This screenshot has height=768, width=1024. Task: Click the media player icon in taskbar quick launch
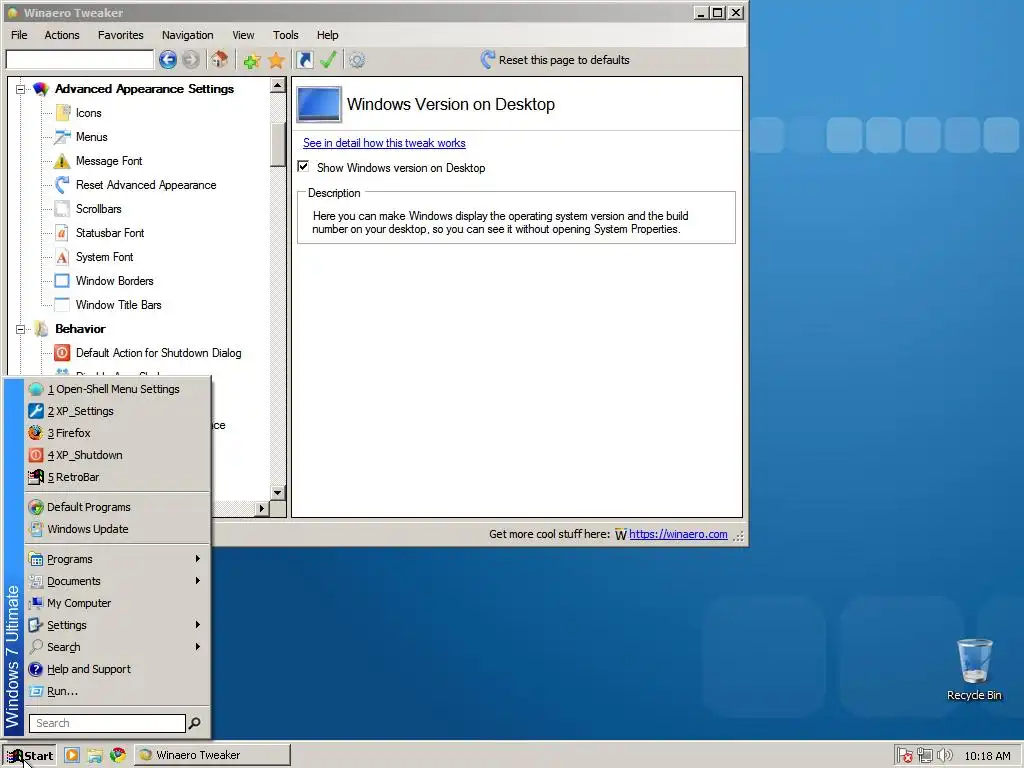tap(72, 755)
